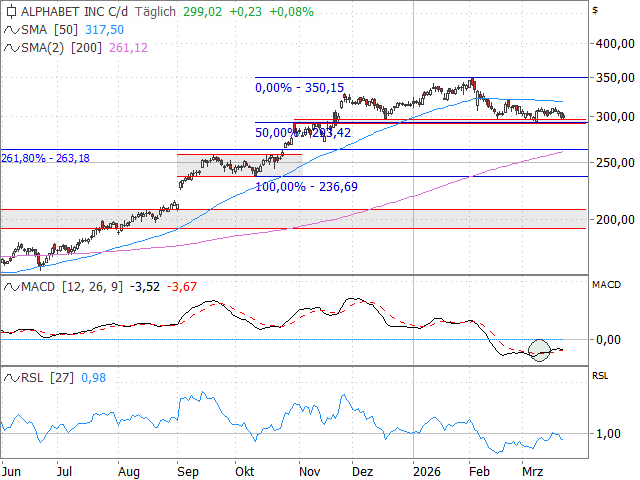Select the circled MACD crossover marker
Image resolution: width=640 pixels, height=480 pixels.
[x=539, y=350]
